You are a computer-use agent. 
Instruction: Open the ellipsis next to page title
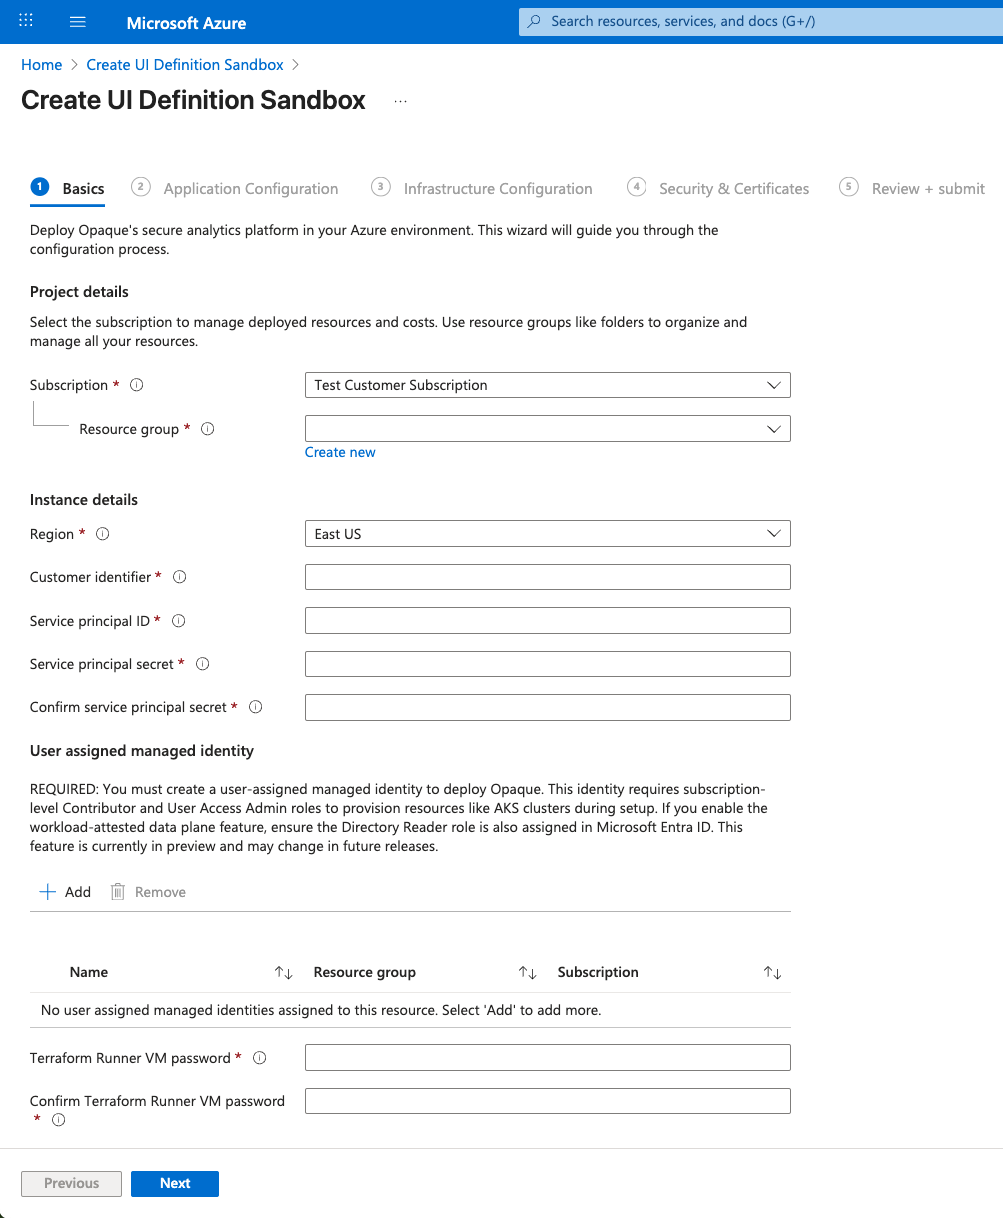pos(400,101)
